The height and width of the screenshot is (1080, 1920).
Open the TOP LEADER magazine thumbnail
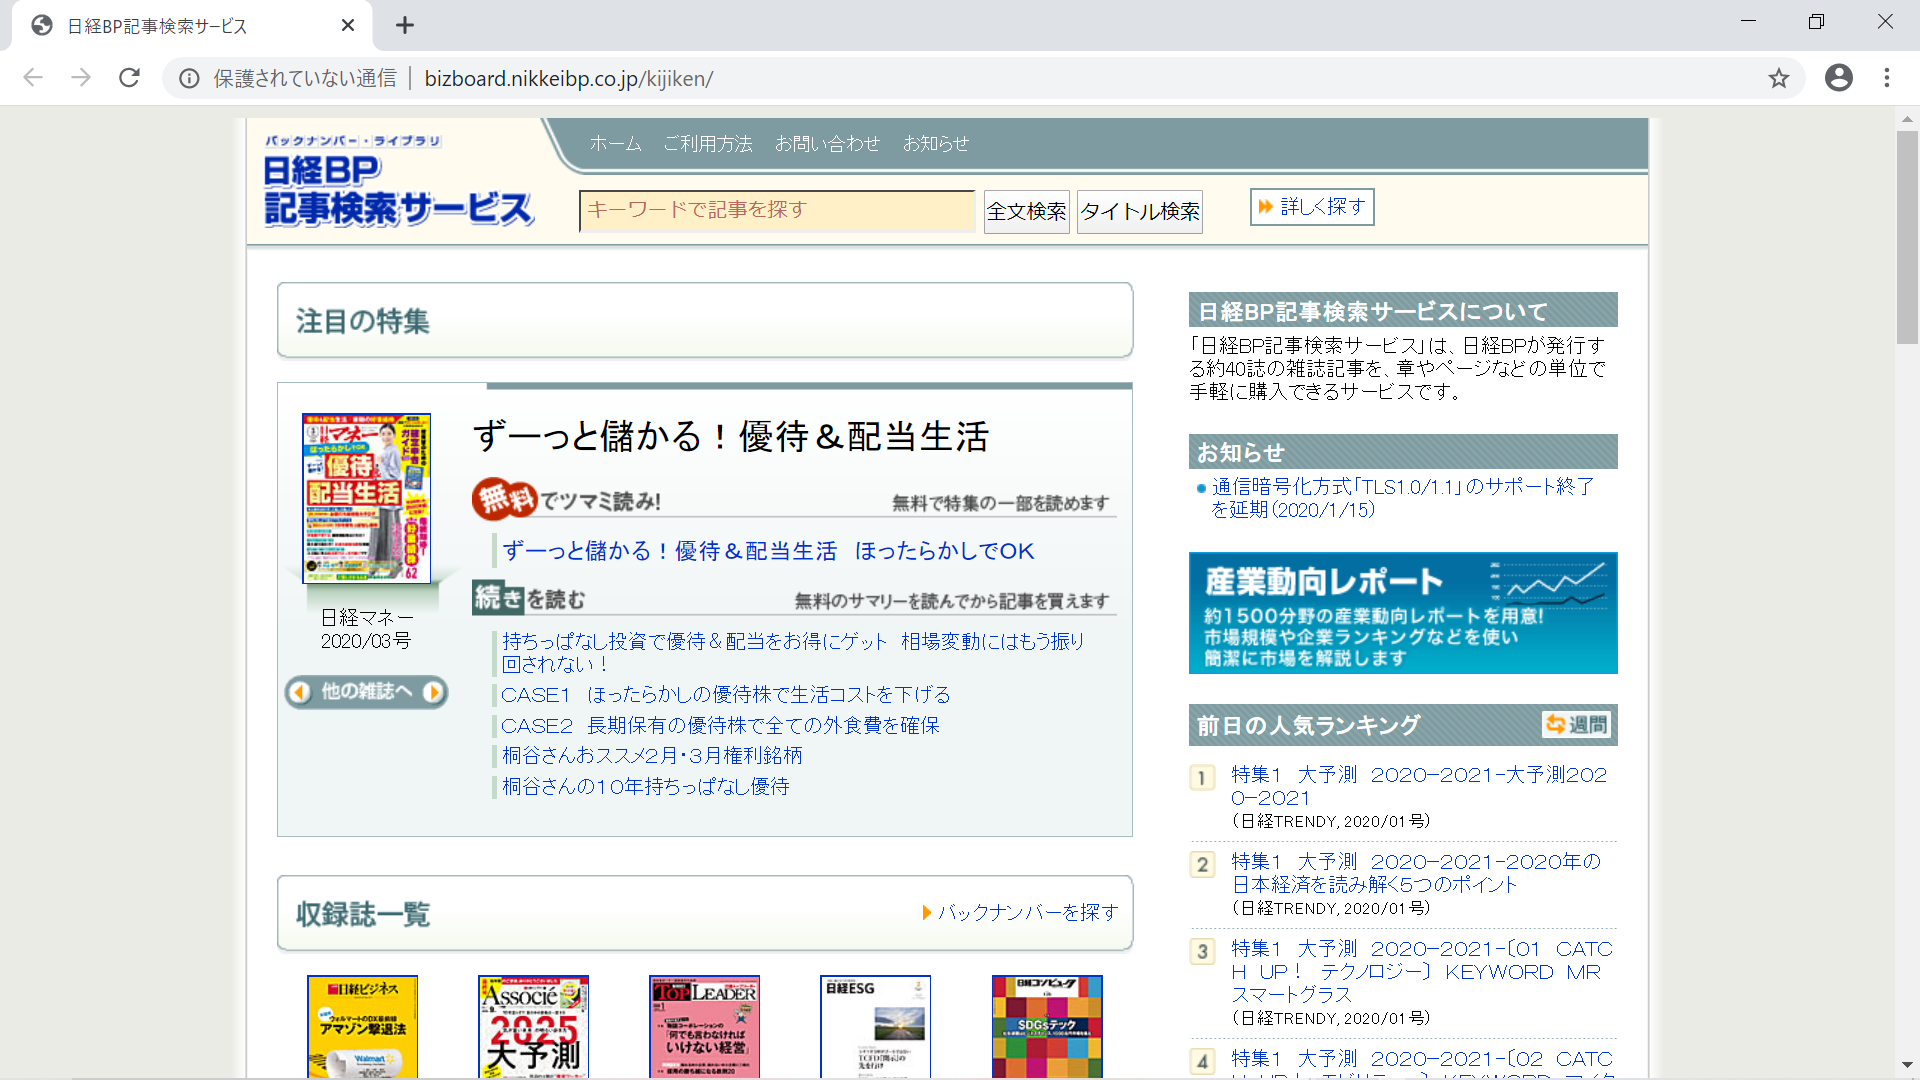tap(704, 1026)
